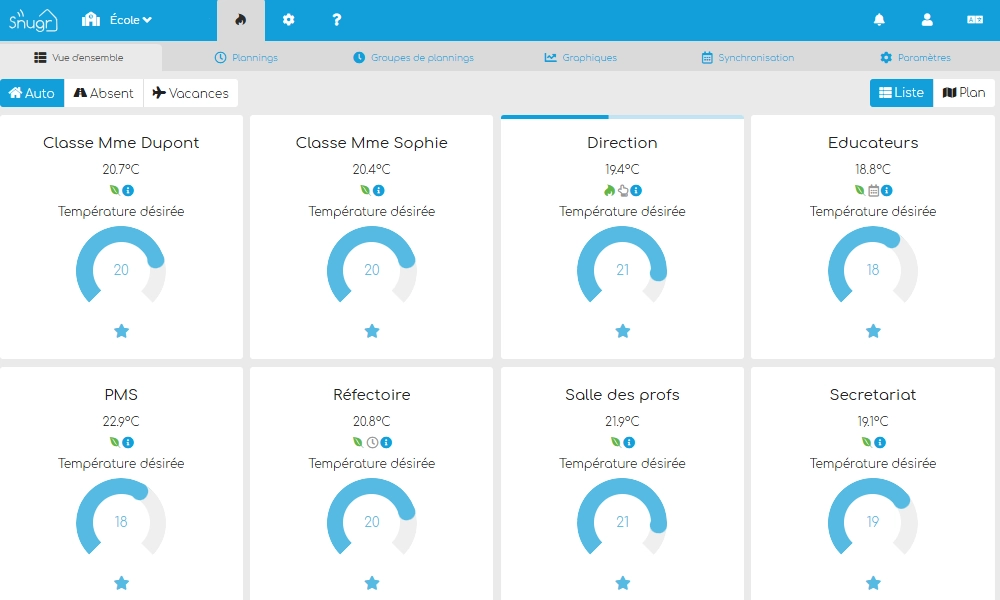Click heating flame icon for Direction
The image size is (1000, 600).
[609, 190]
